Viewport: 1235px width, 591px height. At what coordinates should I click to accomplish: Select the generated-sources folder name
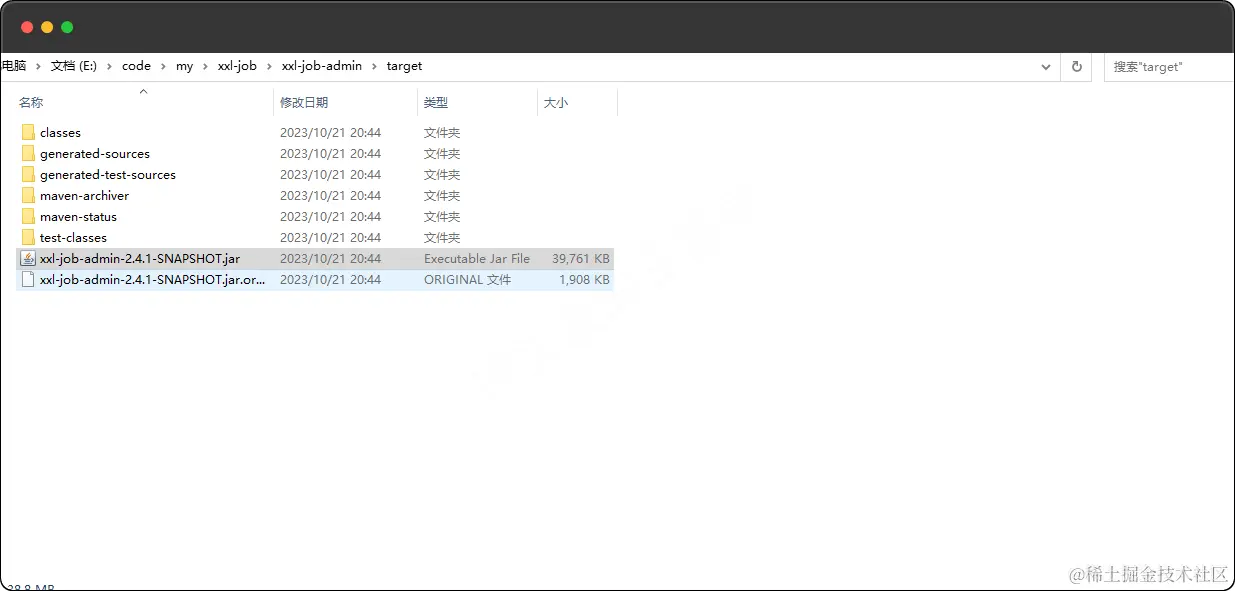click(95, 153)
